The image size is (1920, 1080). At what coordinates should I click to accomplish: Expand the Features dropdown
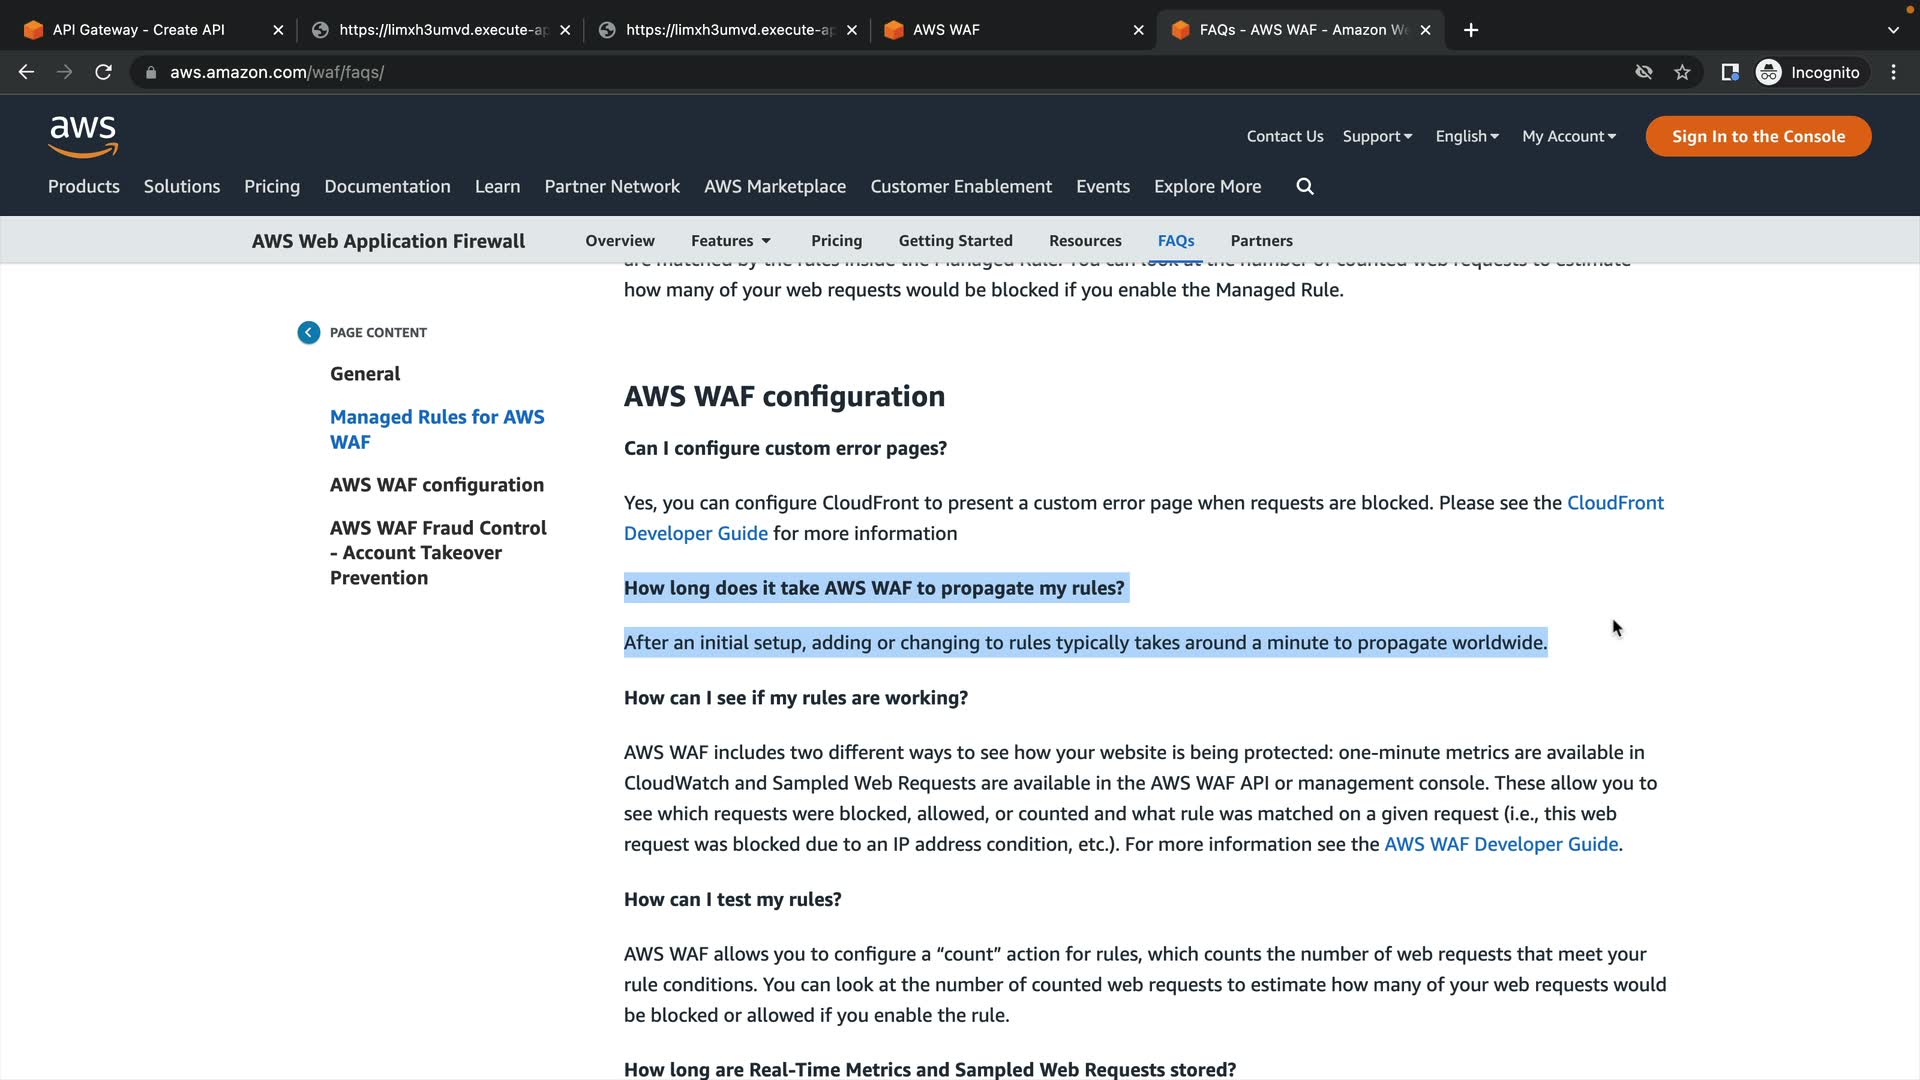[x=731, y=241]
